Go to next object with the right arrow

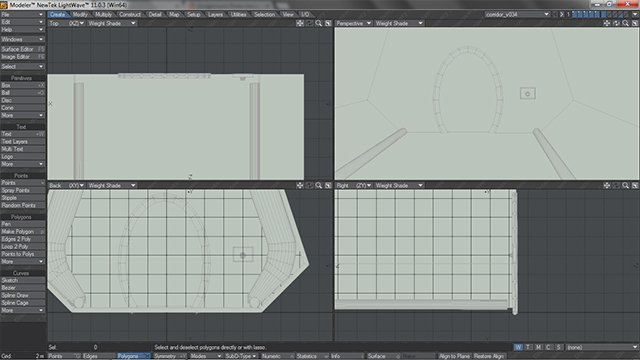(562, 14)
